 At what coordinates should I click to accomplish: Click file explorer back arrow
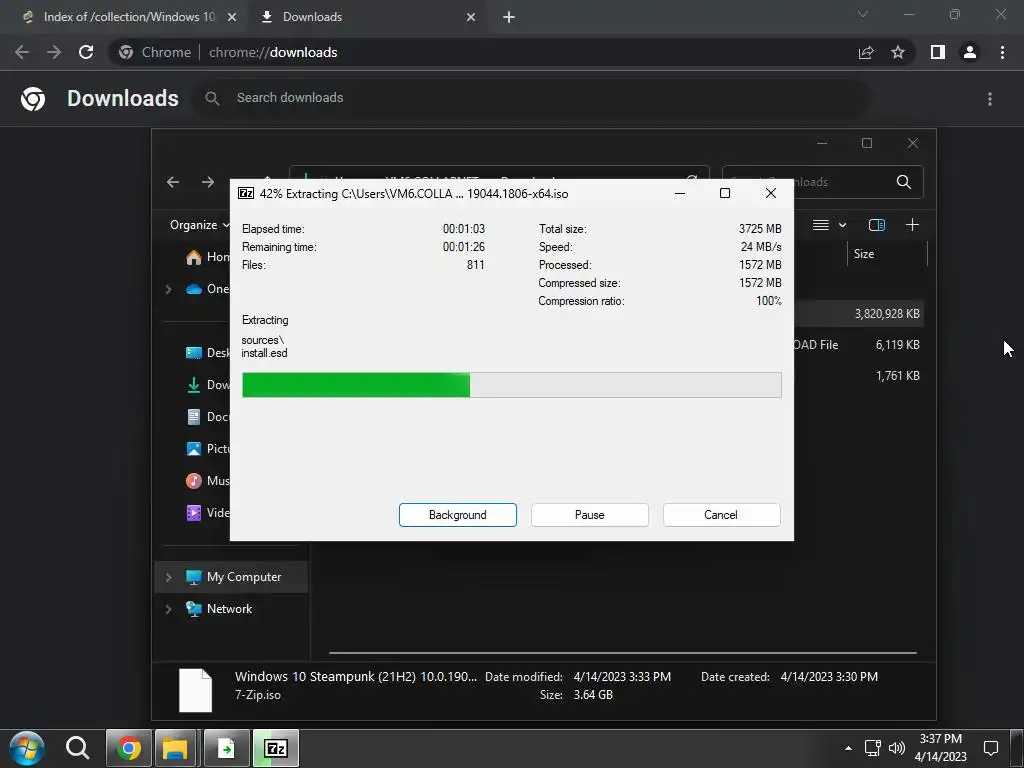click(173, 182)
